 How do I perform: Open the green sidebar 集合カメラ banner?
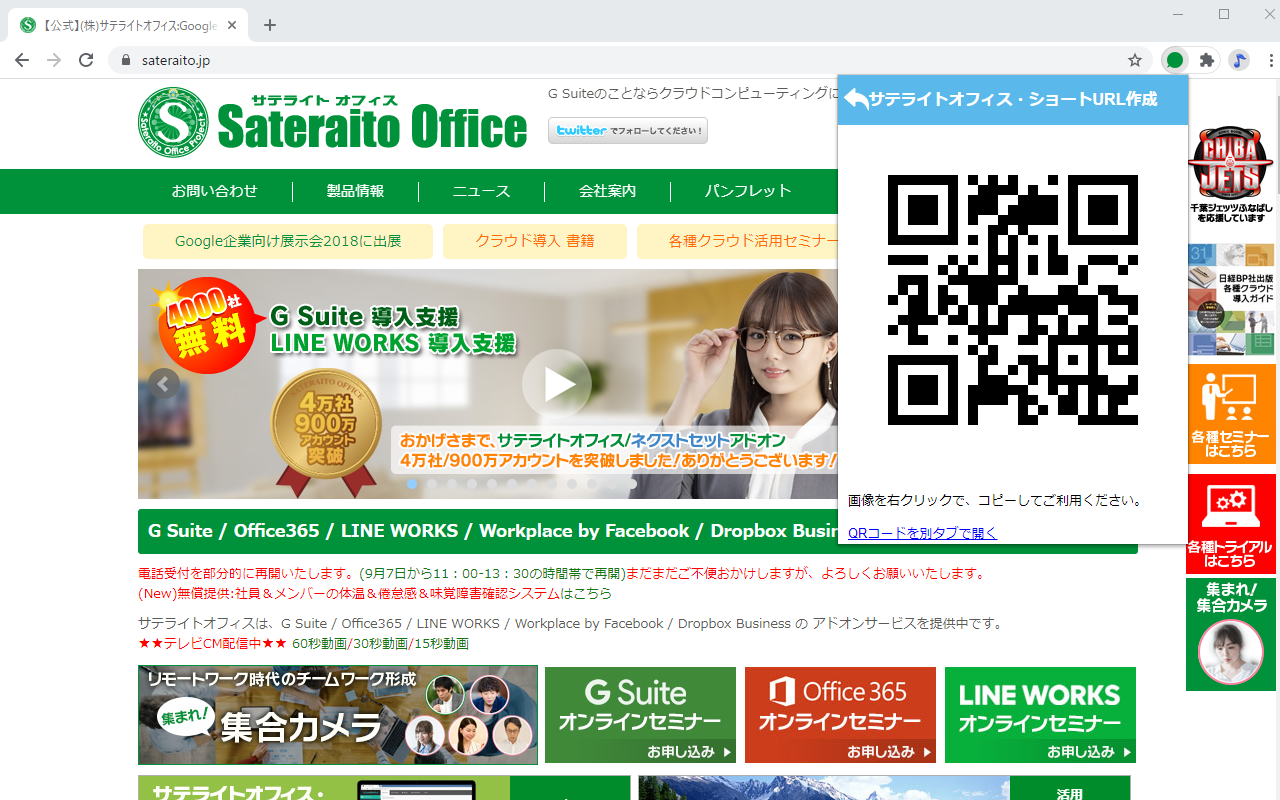tap(1231, 634)
